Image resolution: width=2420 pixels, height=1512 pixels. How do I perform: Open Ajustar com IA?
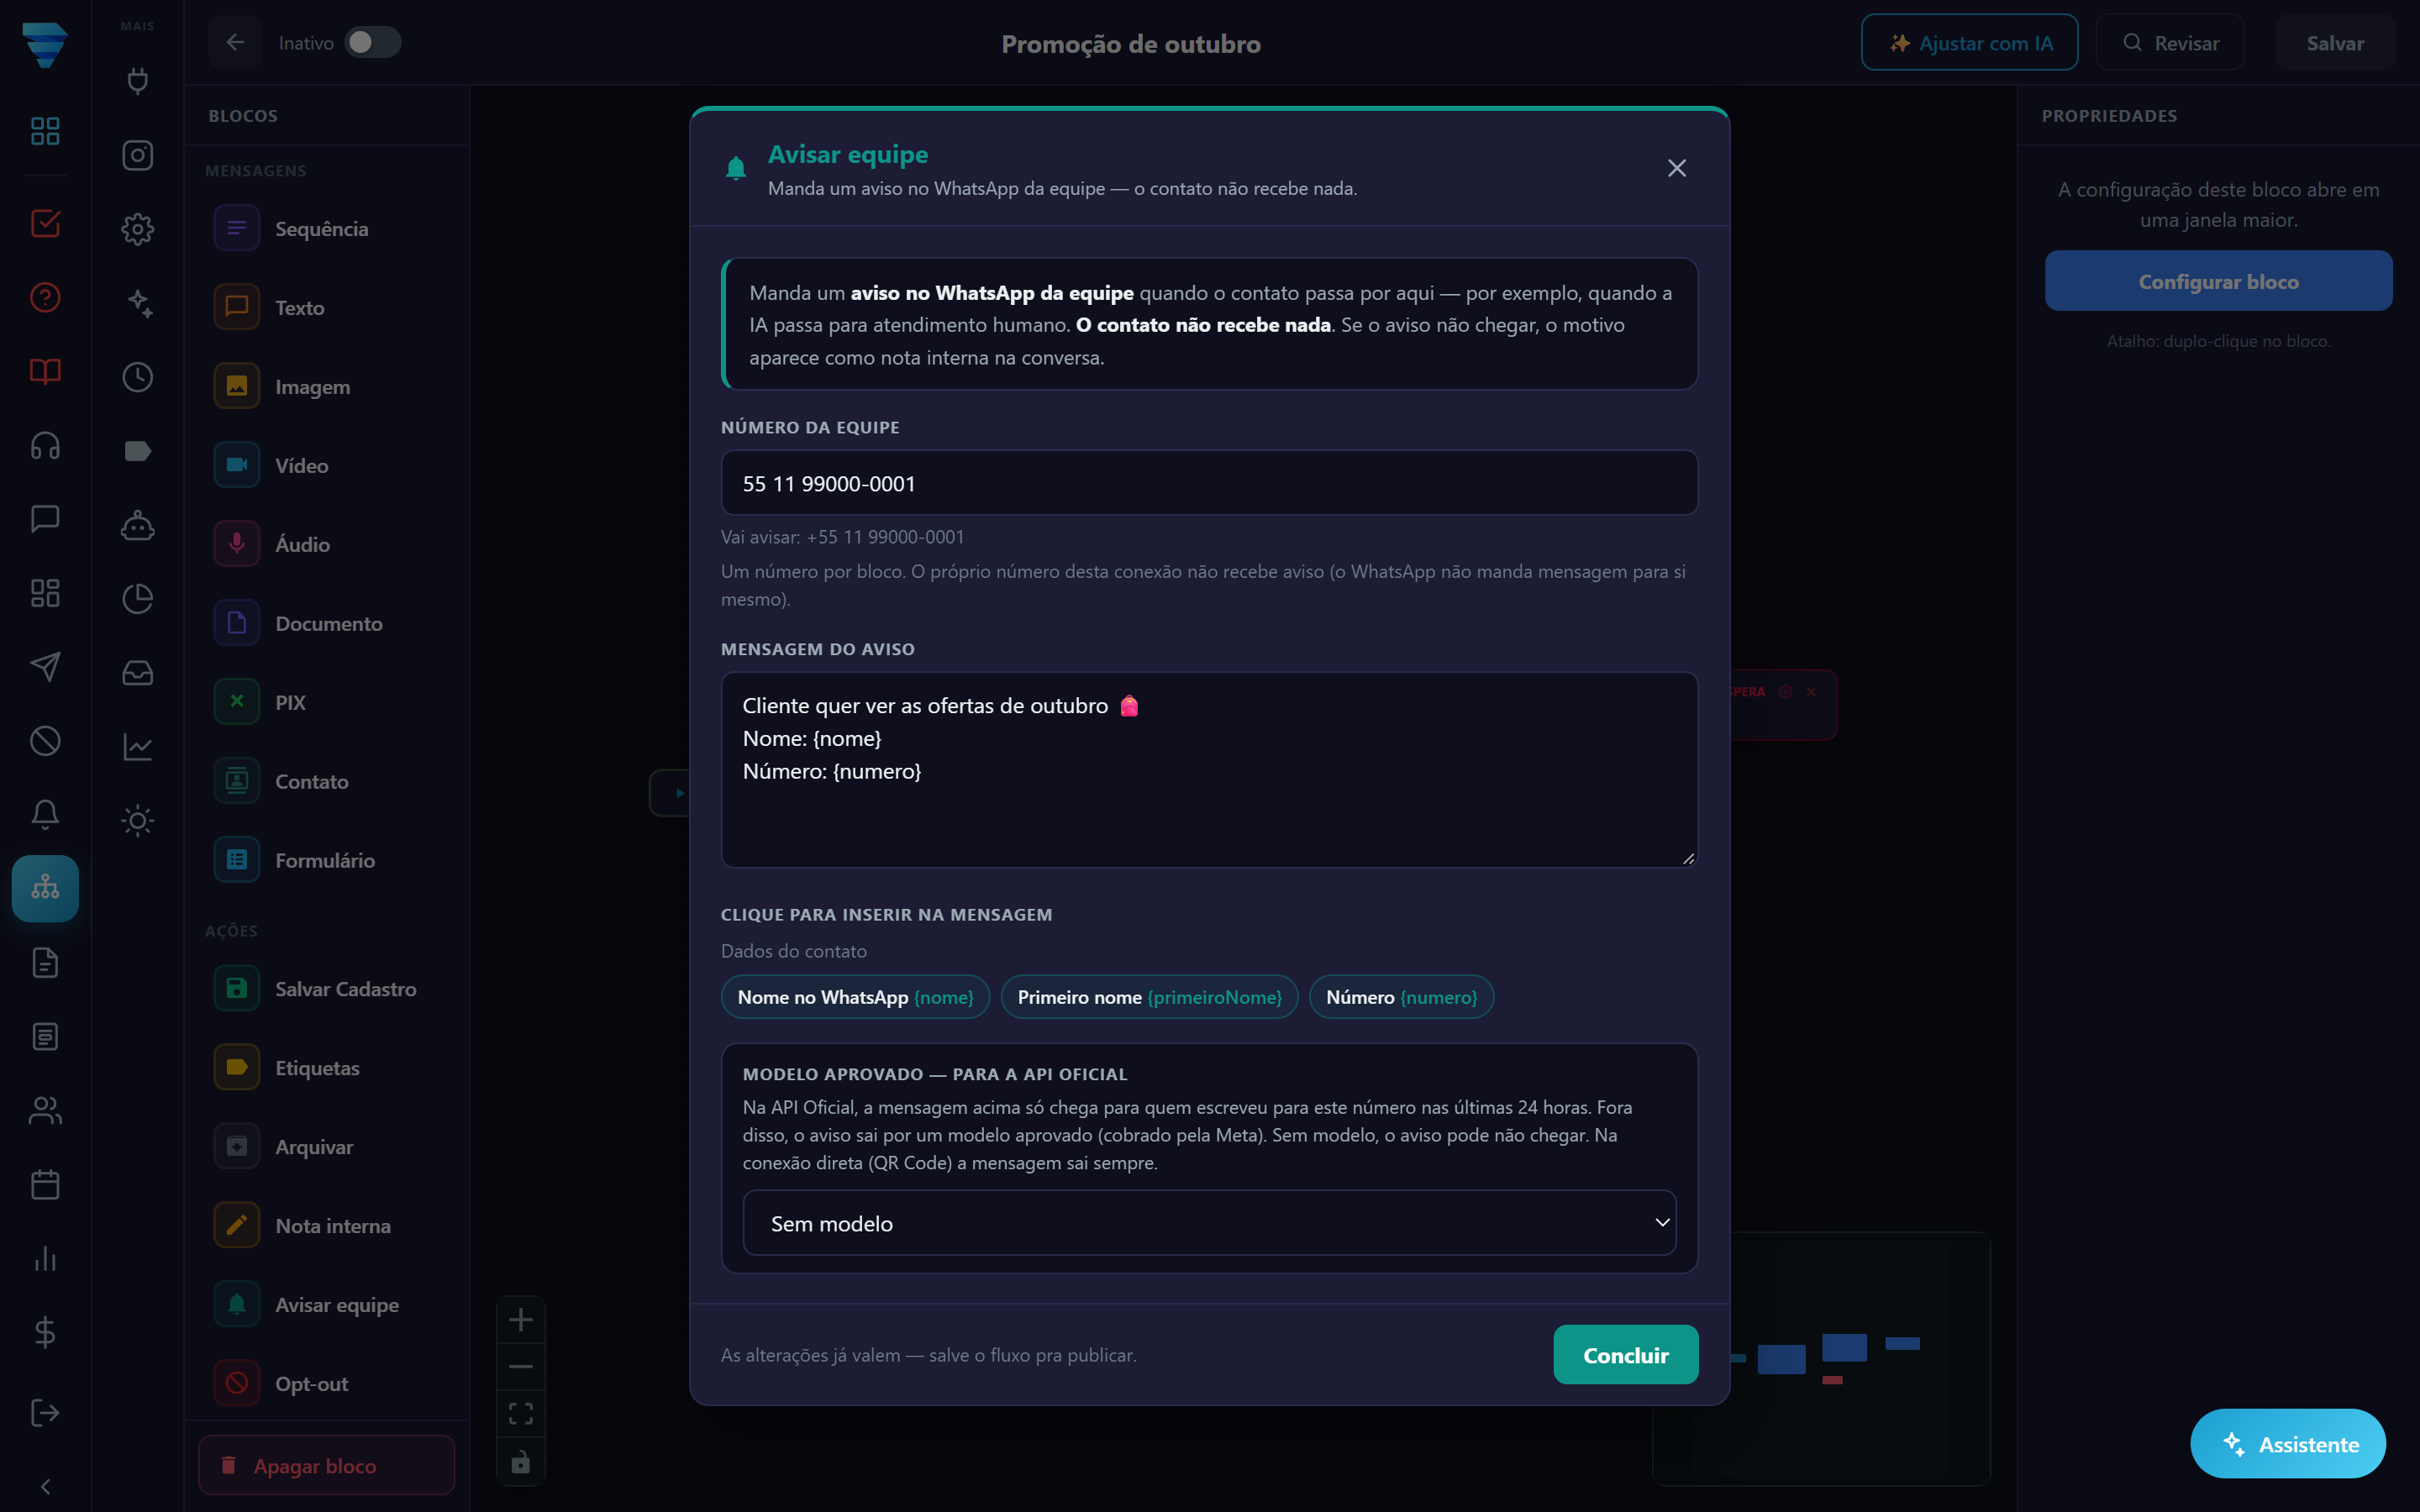(1969, 43)
